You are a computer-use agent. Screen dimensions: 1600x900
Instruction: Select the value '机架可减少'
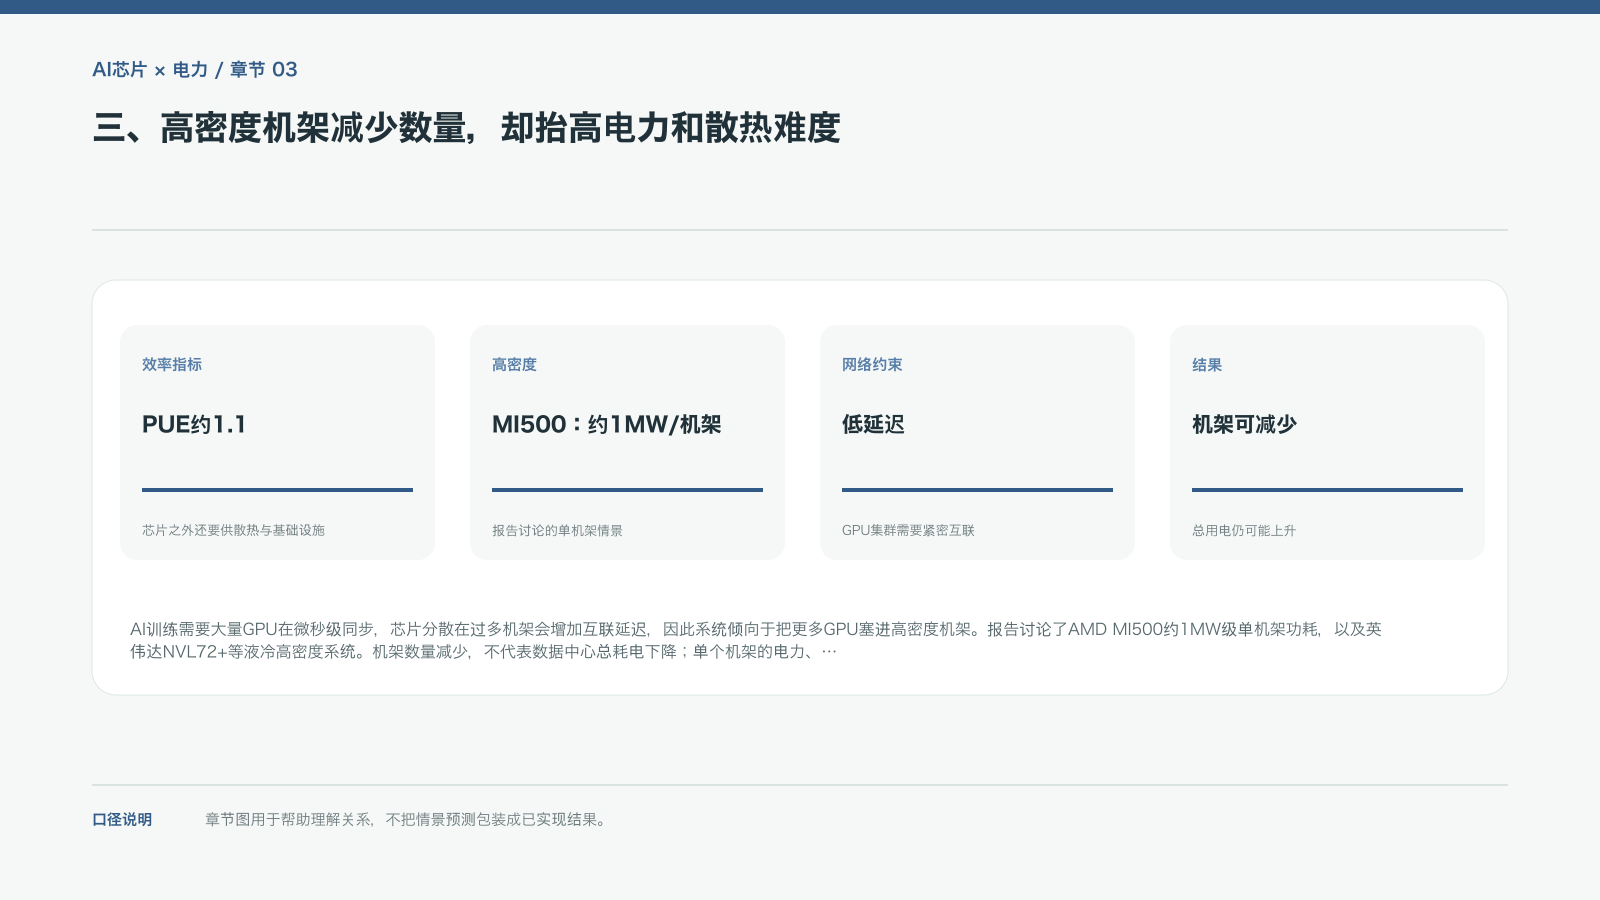click(x=1244, y=424)
